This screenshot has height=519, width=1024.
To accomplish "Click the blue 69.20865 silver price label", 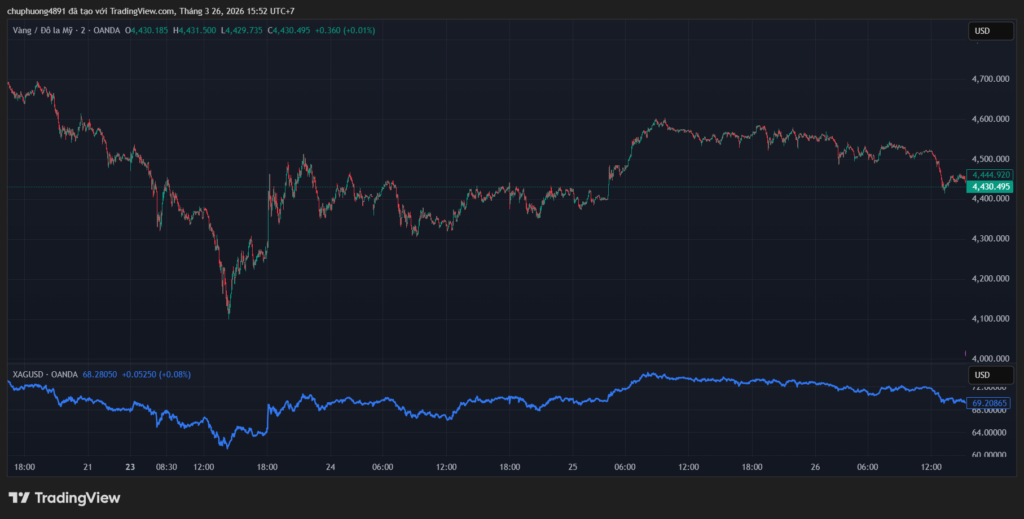I will click(x=991, y=402).
